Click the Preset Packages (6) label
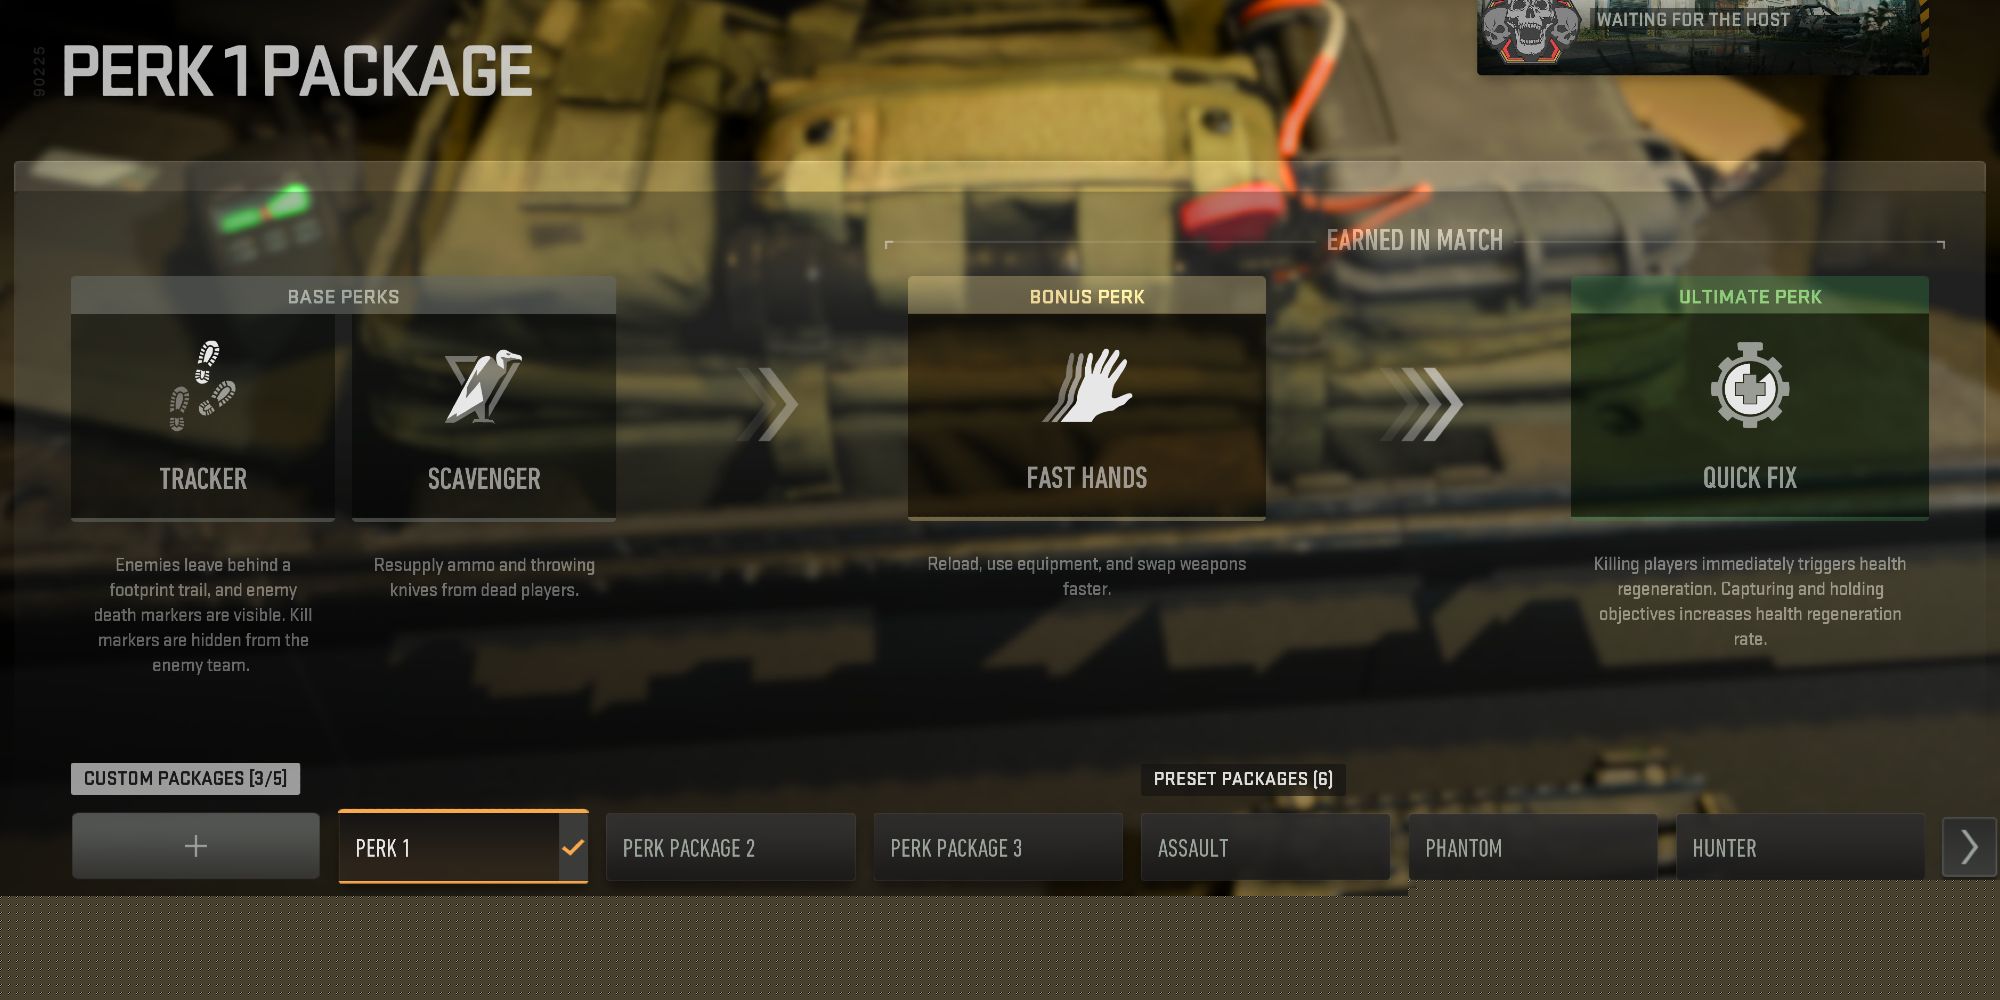 [1243, 779]
